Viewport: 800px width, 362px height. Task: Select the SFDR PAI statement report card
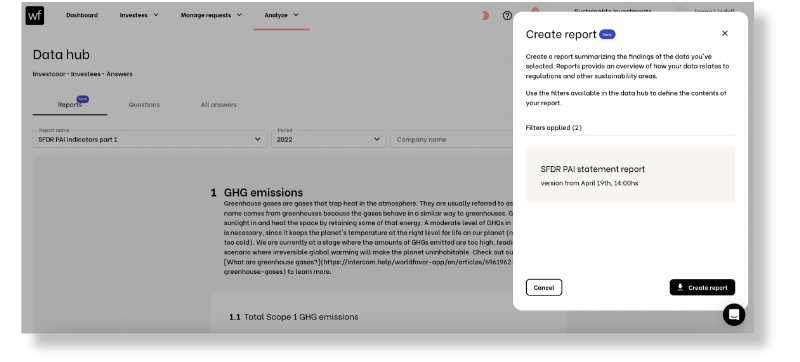pos(630,174)
